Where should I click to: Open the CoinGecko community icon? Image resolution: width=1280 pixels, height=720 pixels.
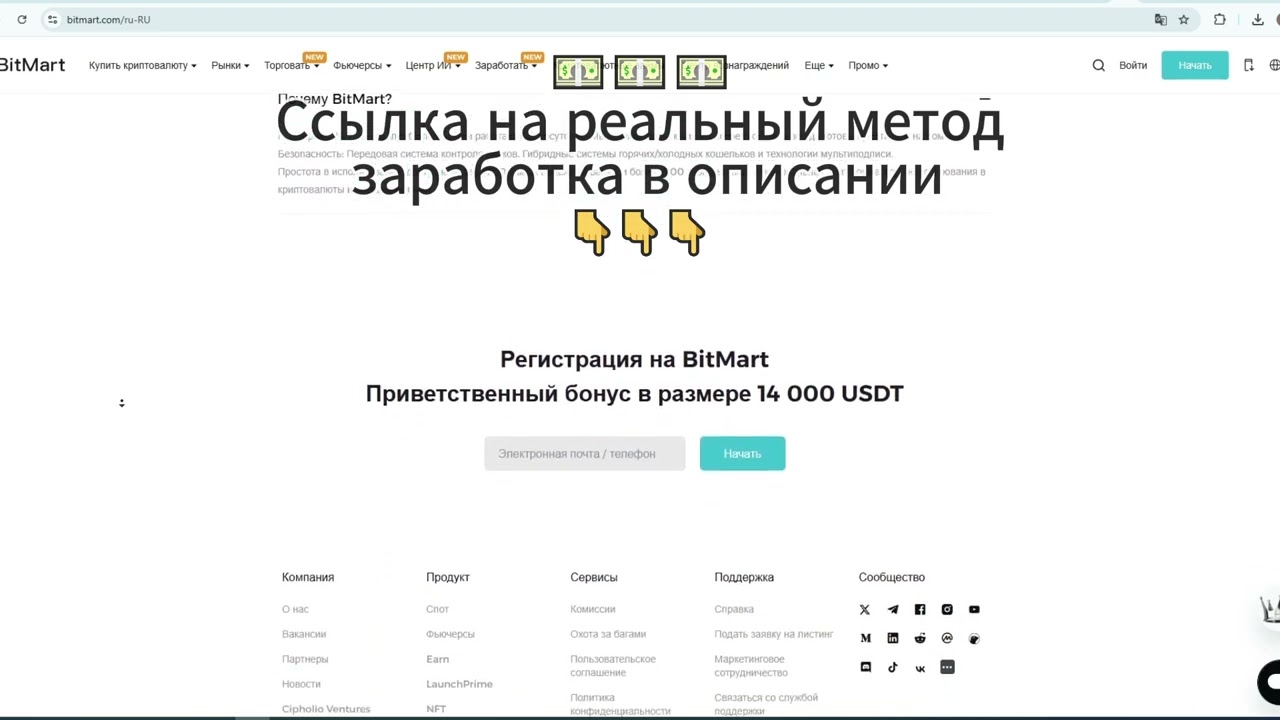point(974,638)
